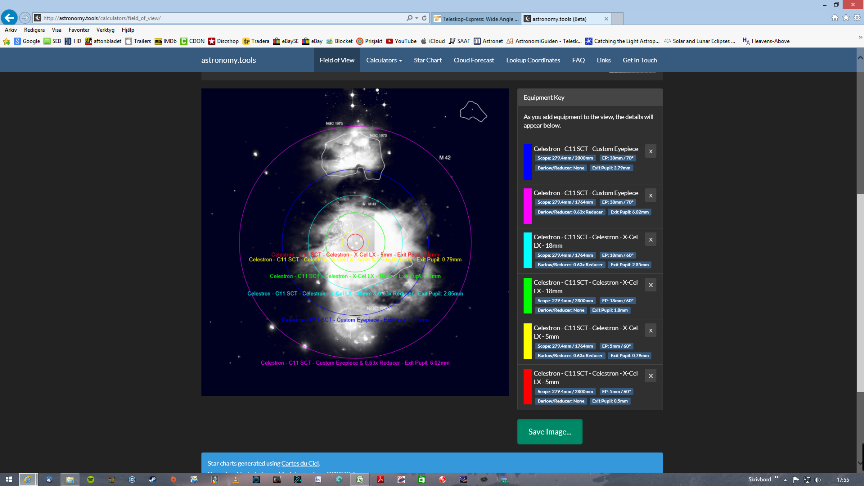Open the Steam icon in the taskbar
Image resolution: width=864 pixels, height=486 pixels.
pyautogui.click(x=152, y=479)
